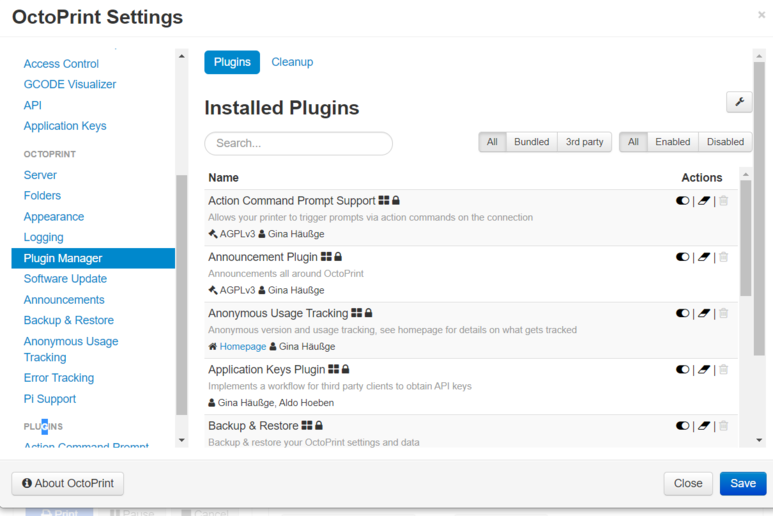
Task: Click lock icon beside Announcement Plugin
Action: 338,257
